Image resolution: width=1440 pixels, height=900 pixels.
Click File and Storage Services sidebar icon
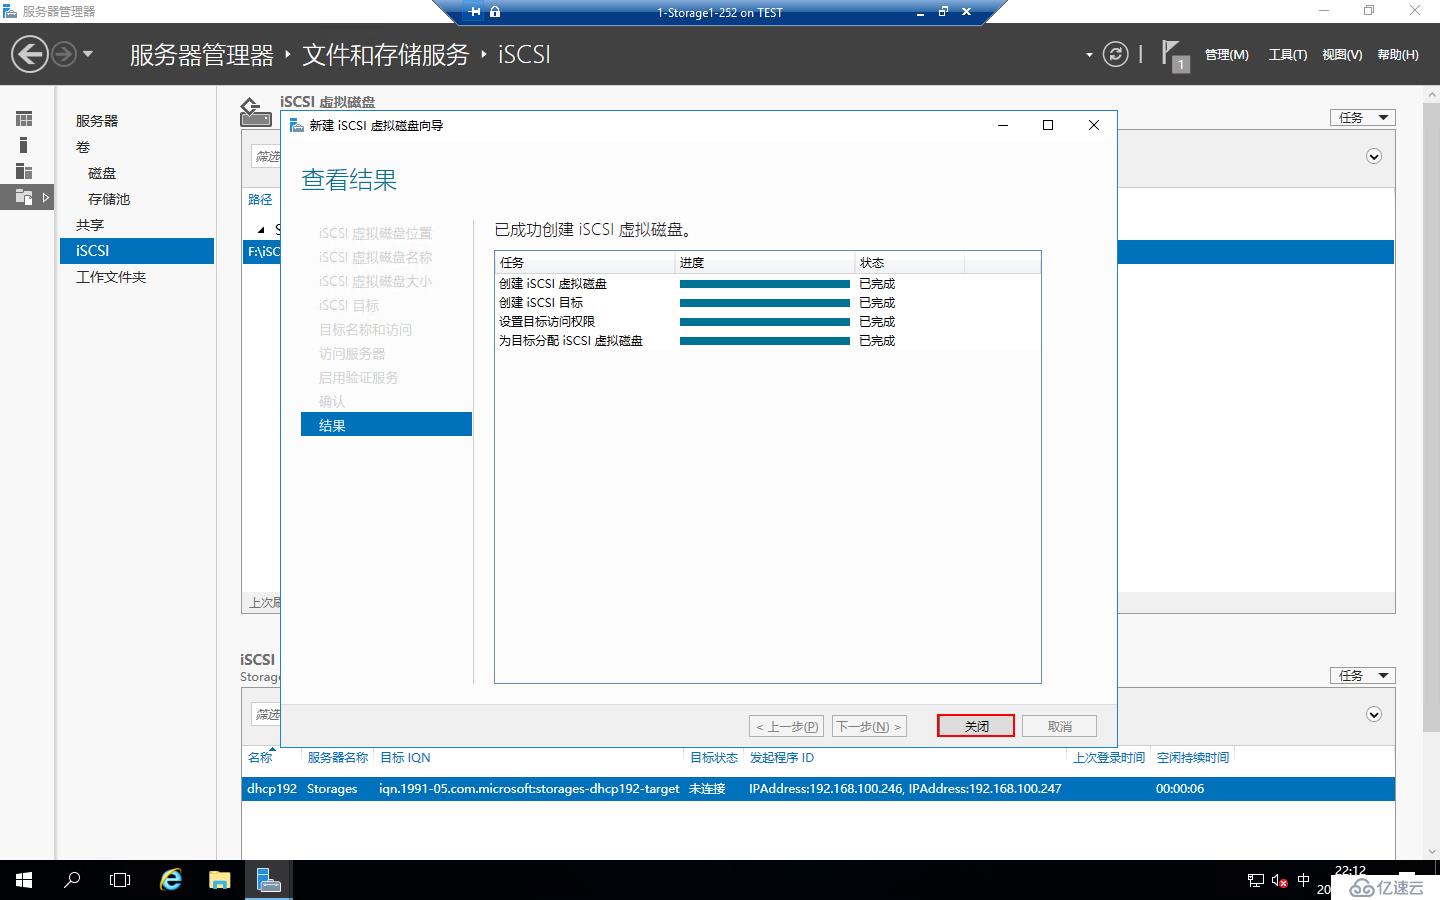[24, 197]
